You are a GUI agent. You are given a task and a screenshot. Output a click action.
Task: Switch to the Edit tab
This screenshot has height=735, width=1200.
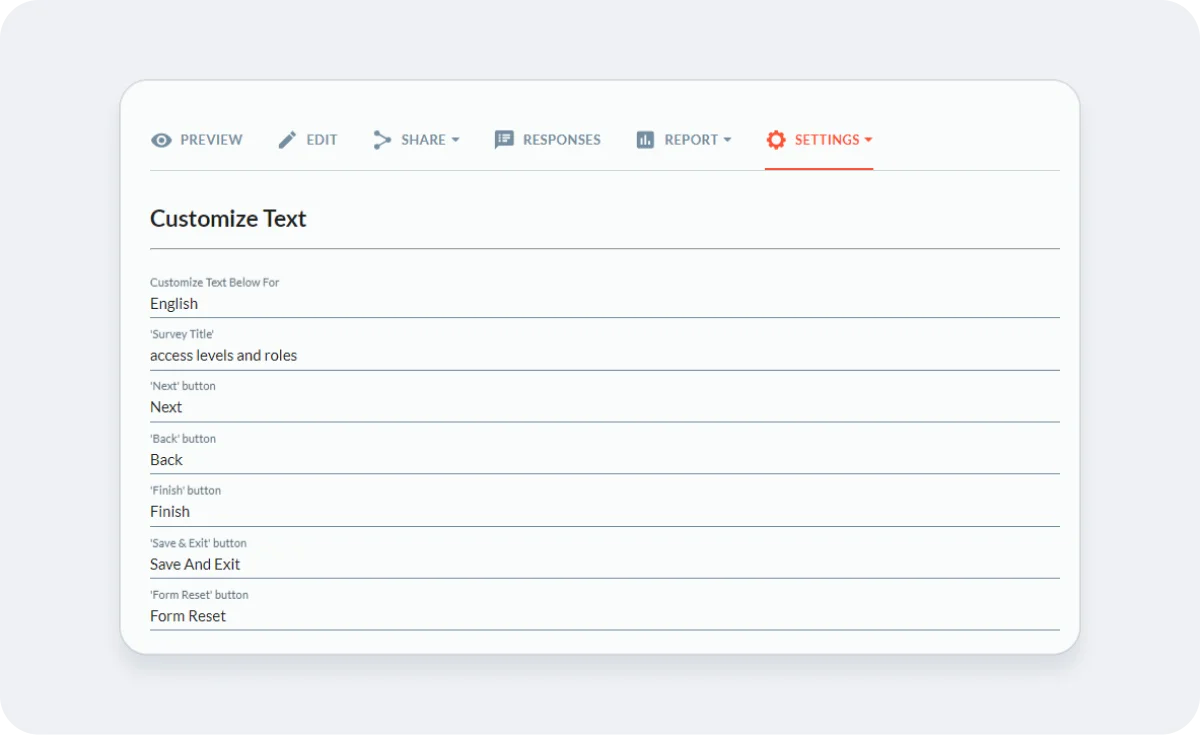[308, 140]
